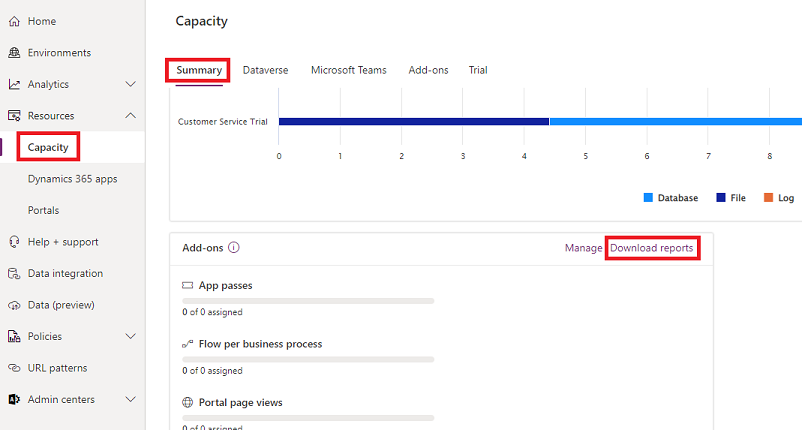Click the Manage link in Add-ons
802x430 pixels.
coord(583,248)
